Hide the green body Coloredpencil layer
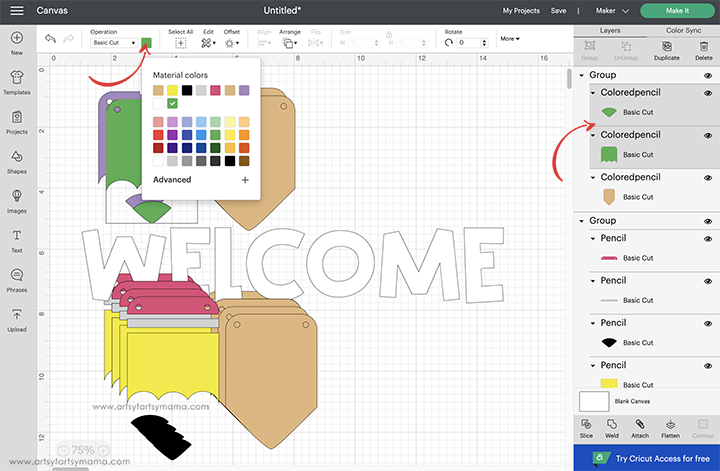720x471 pixels. 708,135
